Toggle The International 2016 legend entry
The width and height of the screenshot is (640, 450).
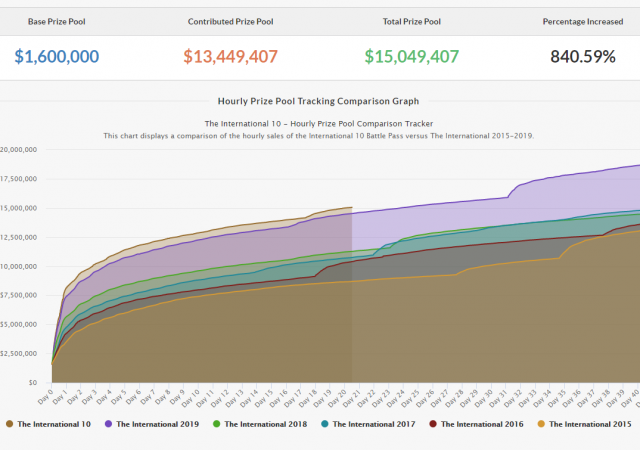481,424
